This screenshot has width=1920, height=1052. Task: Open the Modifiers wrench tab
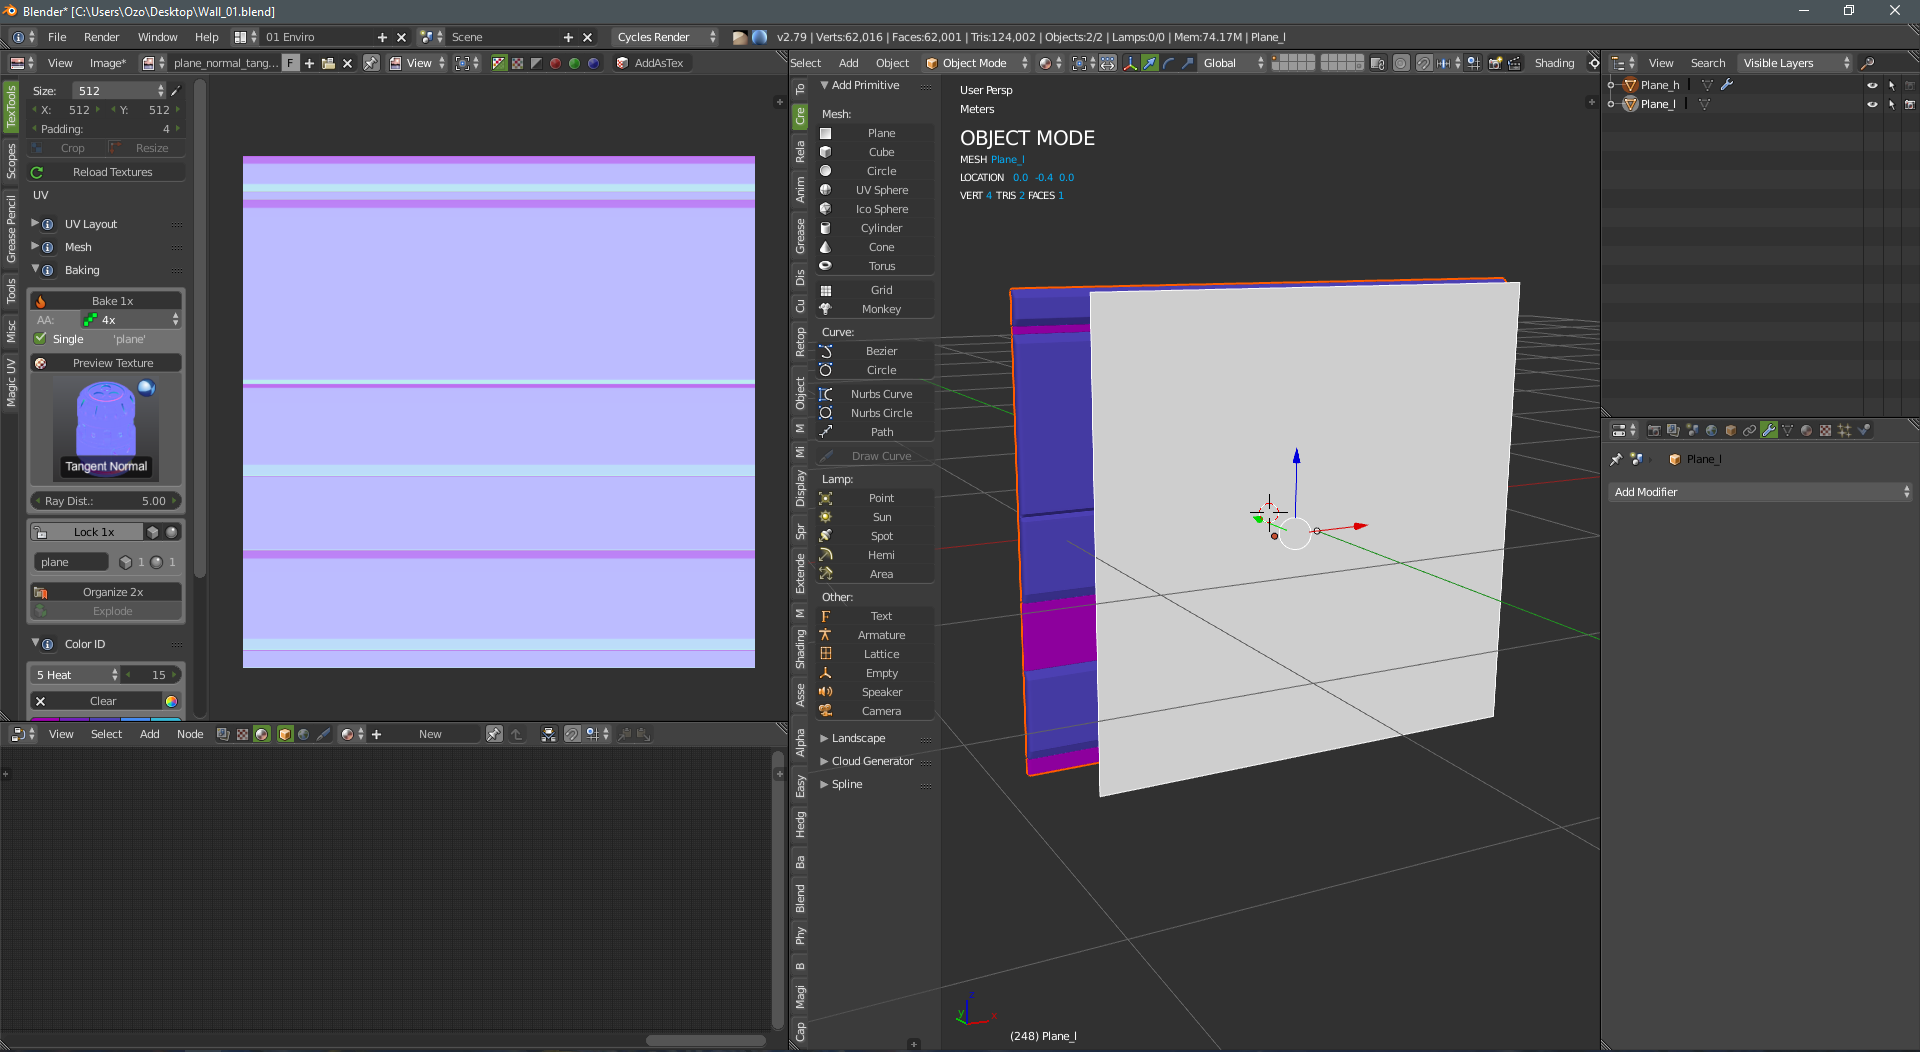(1769, 431)
